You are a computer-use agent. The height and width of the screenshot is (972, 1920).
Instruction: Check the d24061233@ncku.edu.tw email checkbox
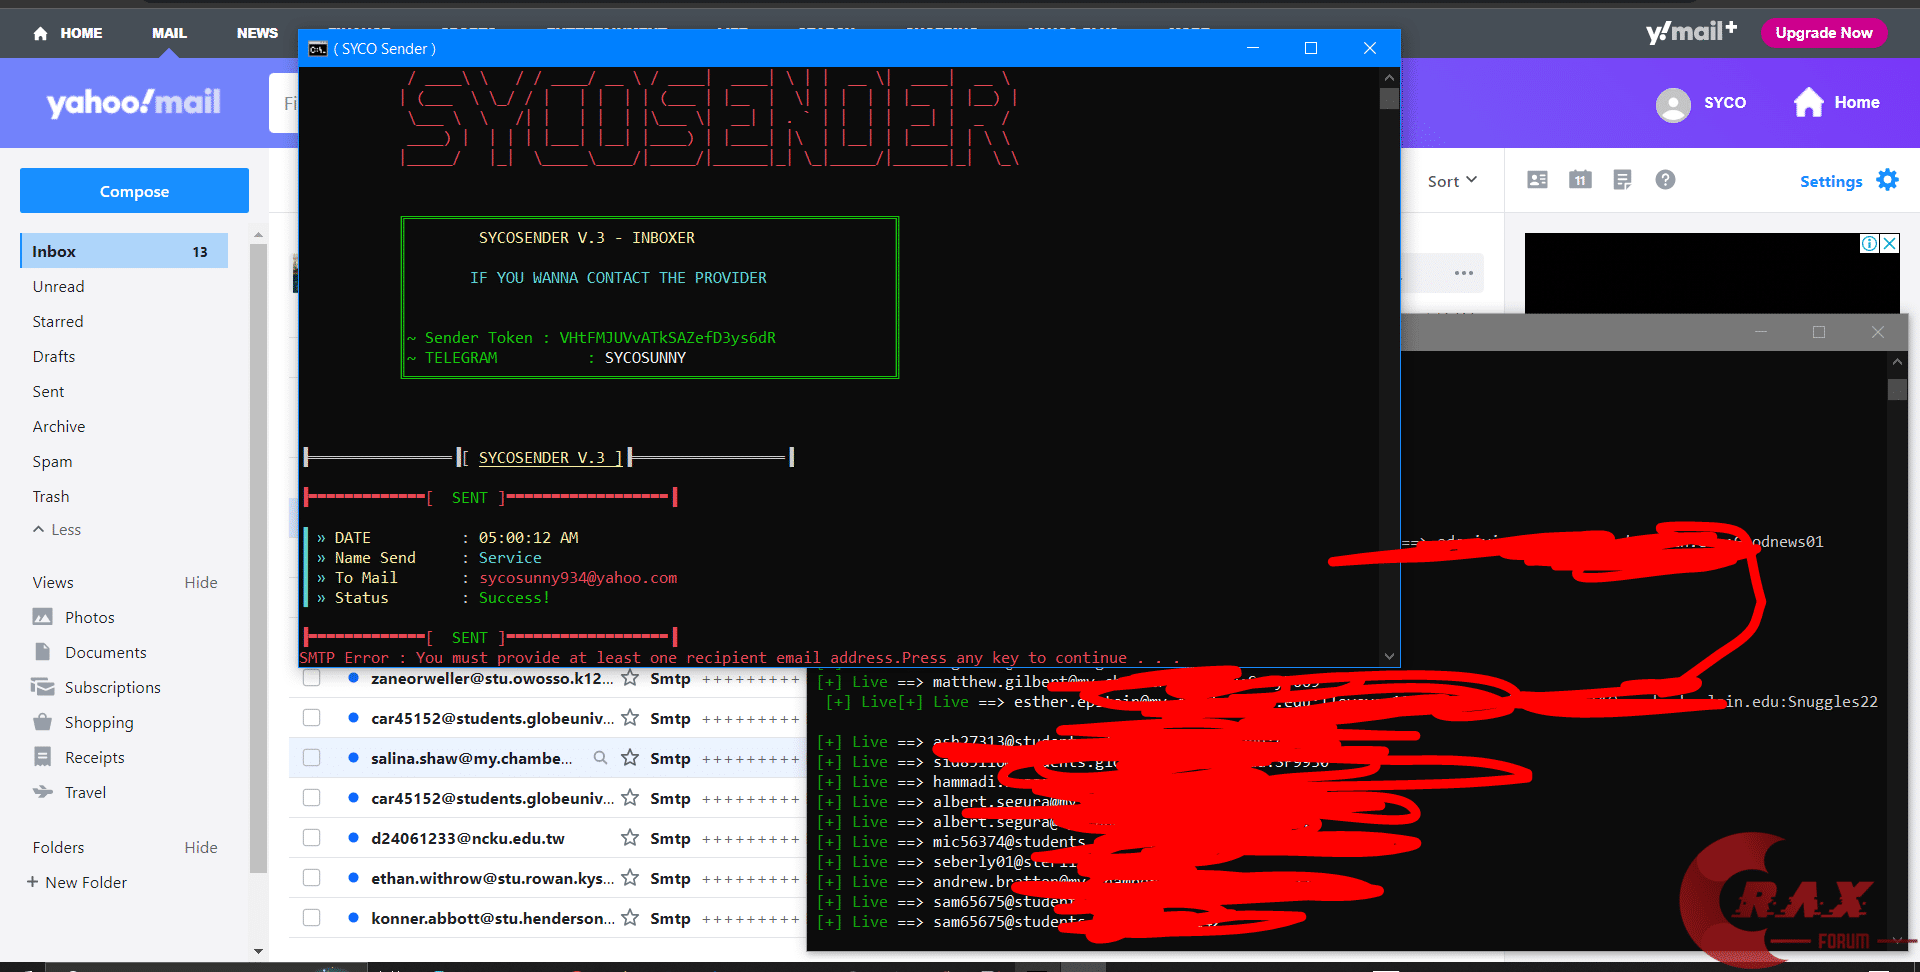[x=312, y=838]
